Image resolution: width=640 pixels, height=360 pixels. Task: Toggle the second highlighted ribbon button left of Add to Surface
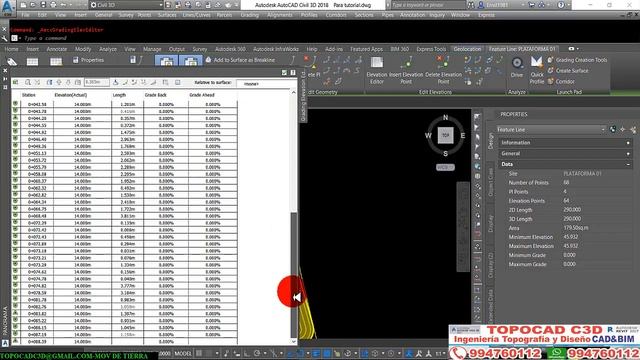click(190, 61)
